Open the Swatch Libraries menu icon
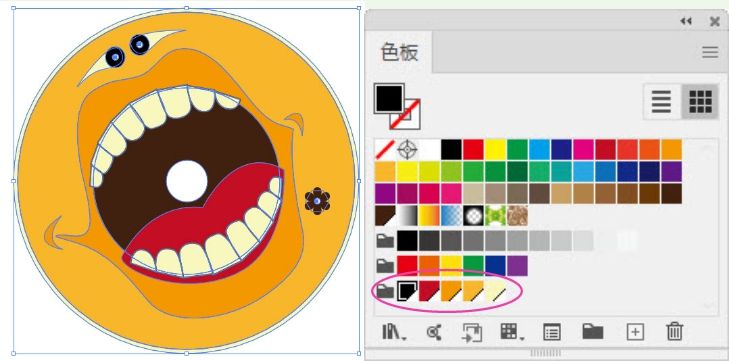 [393, 332]
